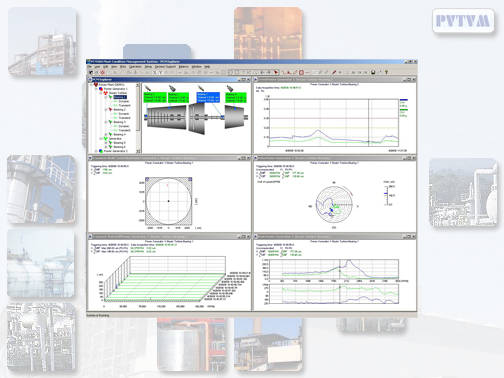Click the blue highlighted bearing channel box
The height and width of the screenshot is (378, 504).
208,98
